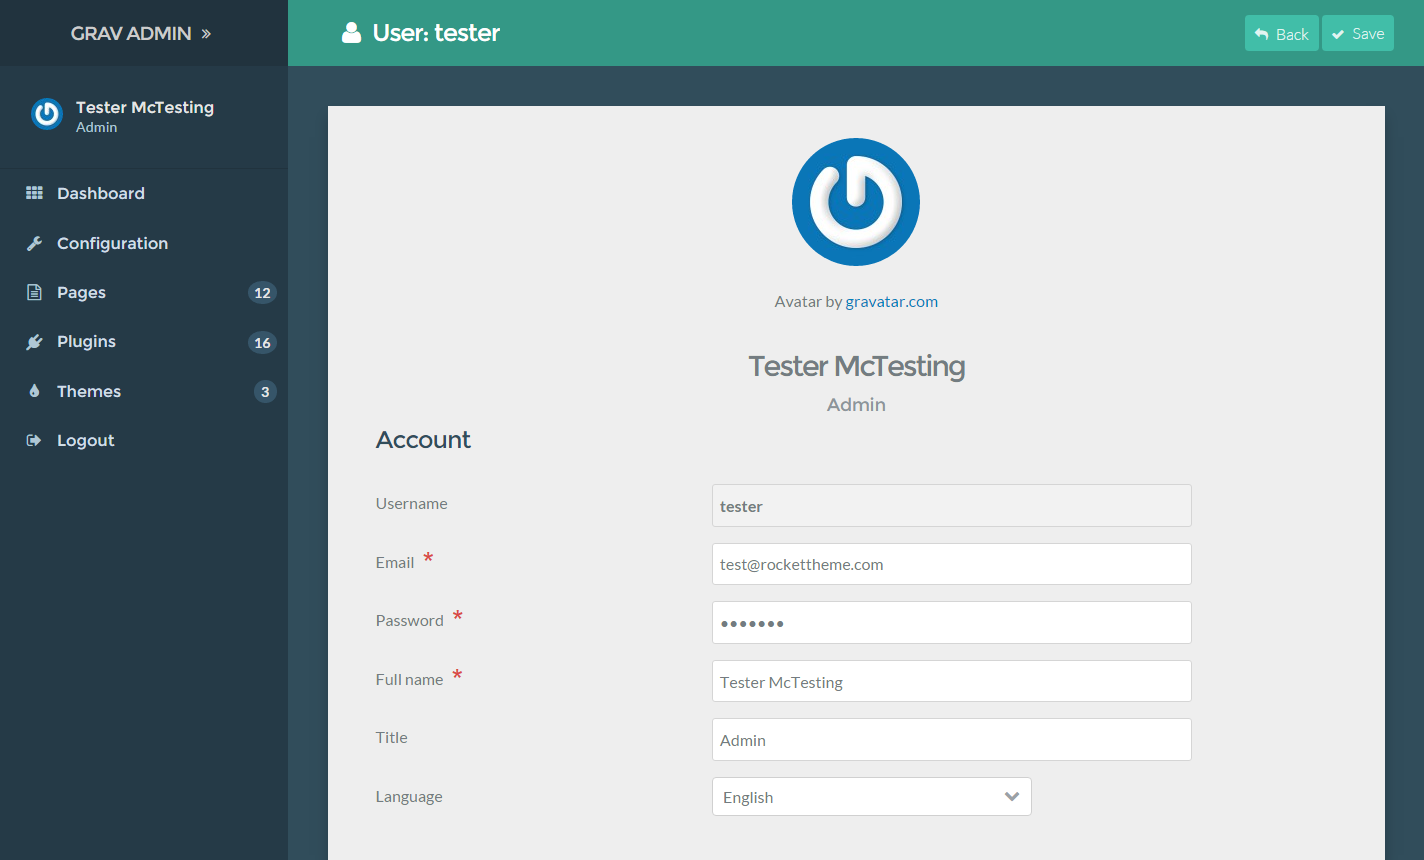Click the Language dropdown chevron arrow

(1011, 797)
